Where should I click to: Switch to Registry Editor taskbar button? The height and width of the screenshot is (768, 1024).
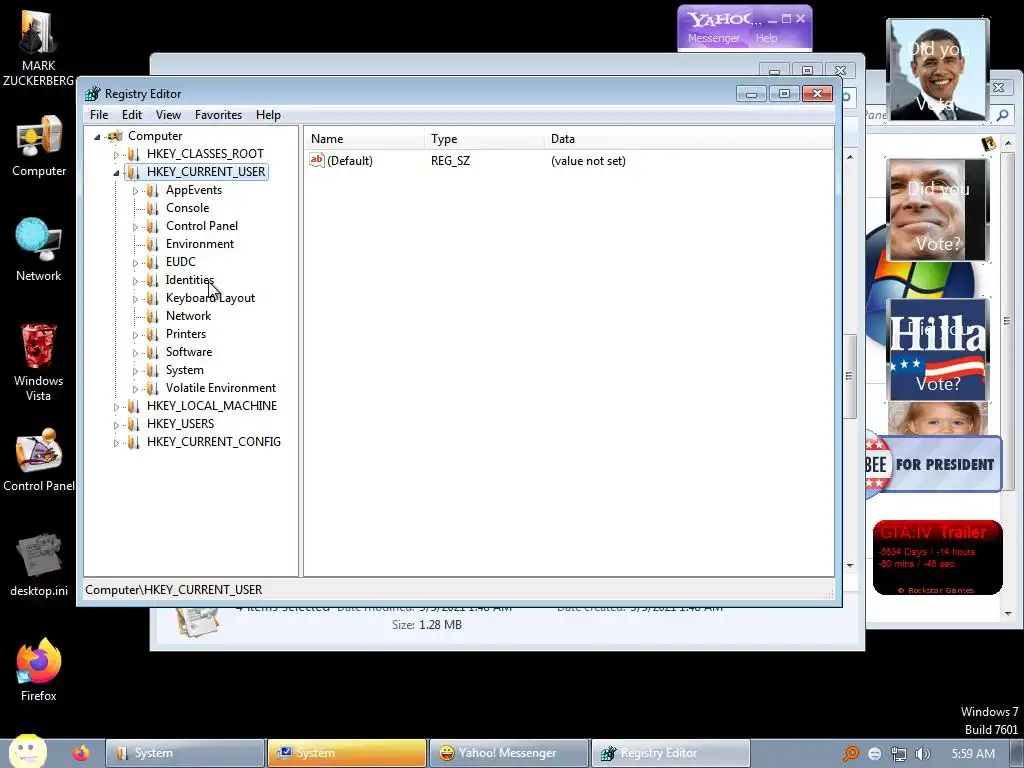tap(671, 753)
